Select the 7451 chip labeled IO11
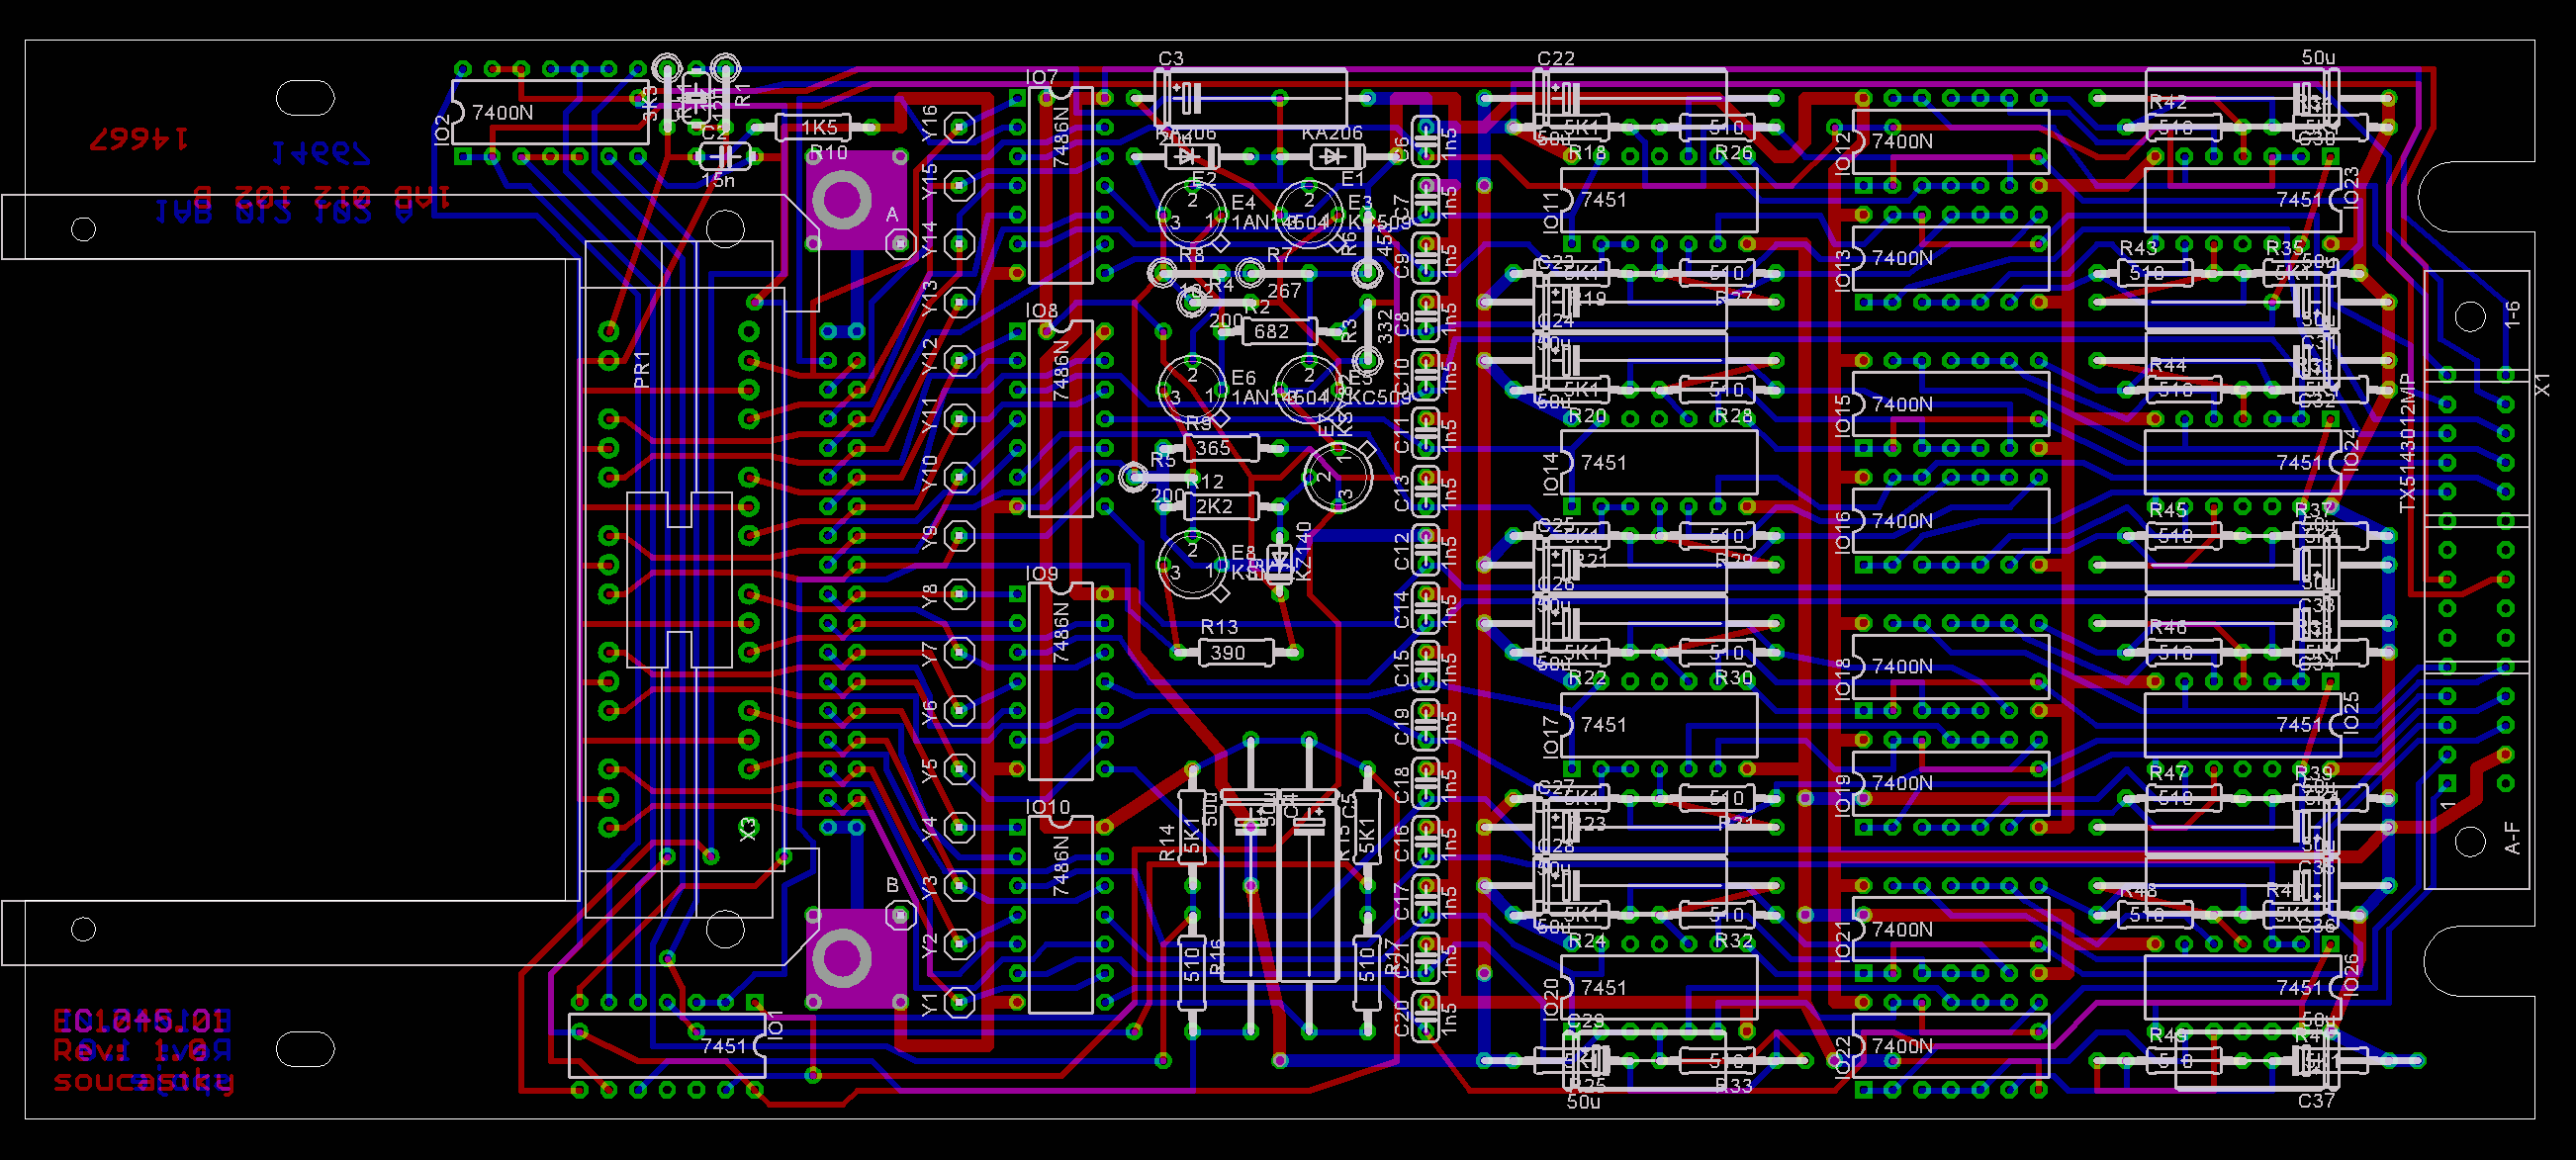2576x1160 pixels. click(1658, 200)
